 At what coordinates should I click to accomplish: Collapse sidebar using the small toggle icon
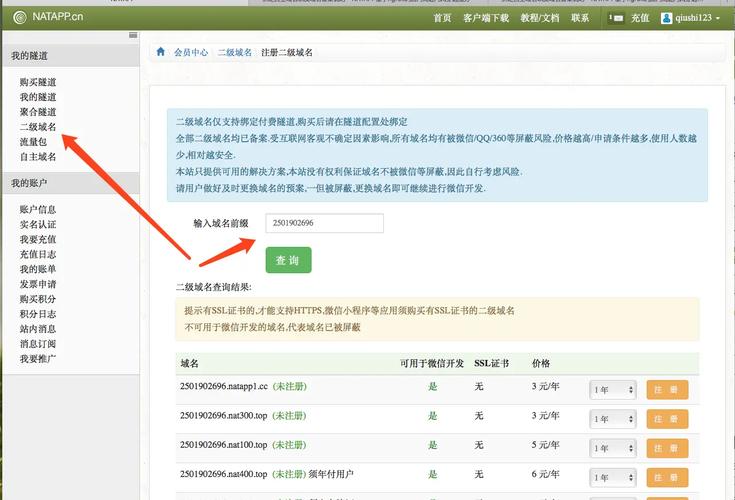pyautogui.click(x=133, y=35)
